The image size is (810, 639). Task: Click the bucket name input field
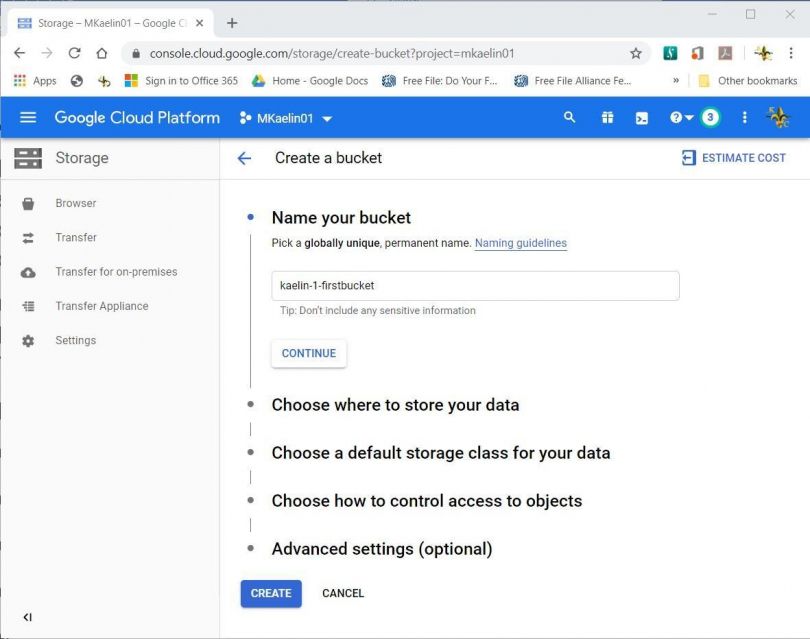(x=475, y=285)
